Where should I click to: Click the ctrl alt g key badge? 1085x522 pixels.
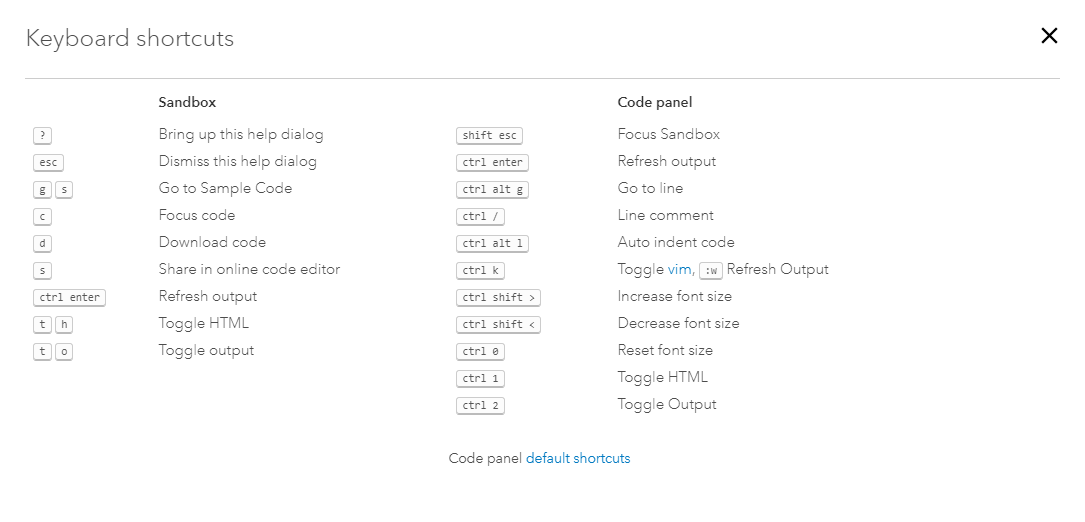[x=492, y=189]
